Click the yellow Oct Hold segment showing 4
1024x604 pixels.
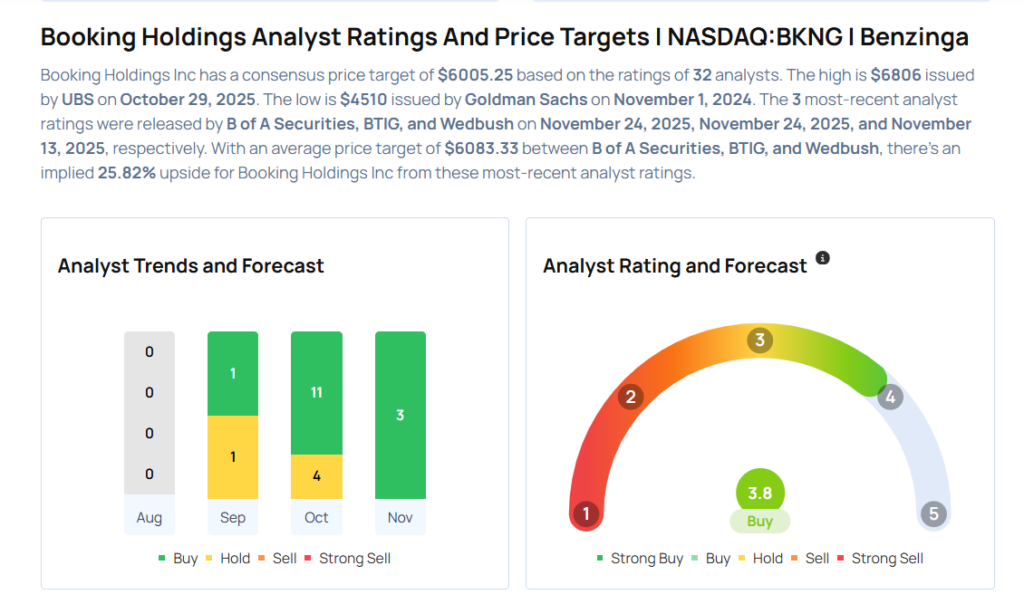[316, 476]
